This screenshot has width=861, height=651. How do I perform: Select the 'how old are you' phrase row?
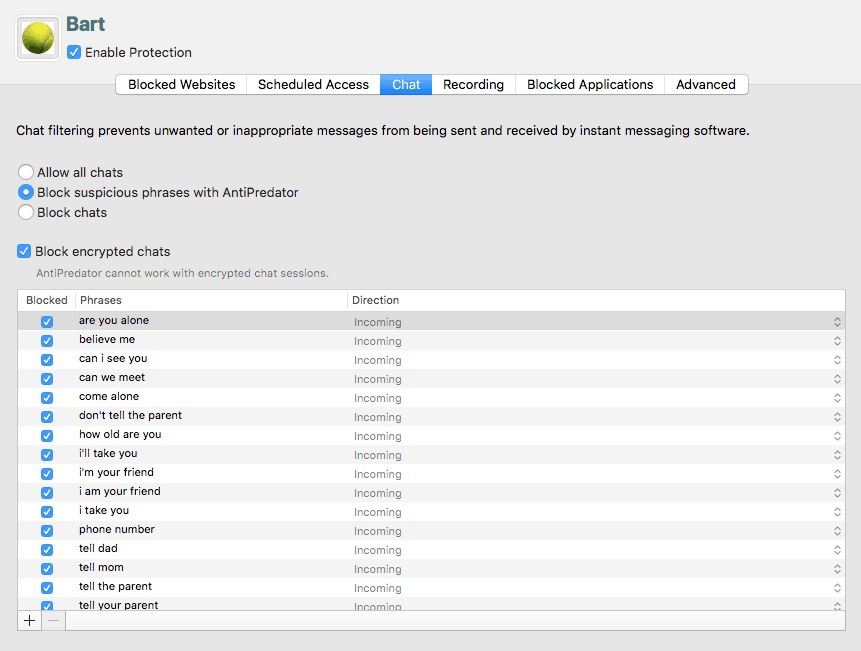[120, 435]
